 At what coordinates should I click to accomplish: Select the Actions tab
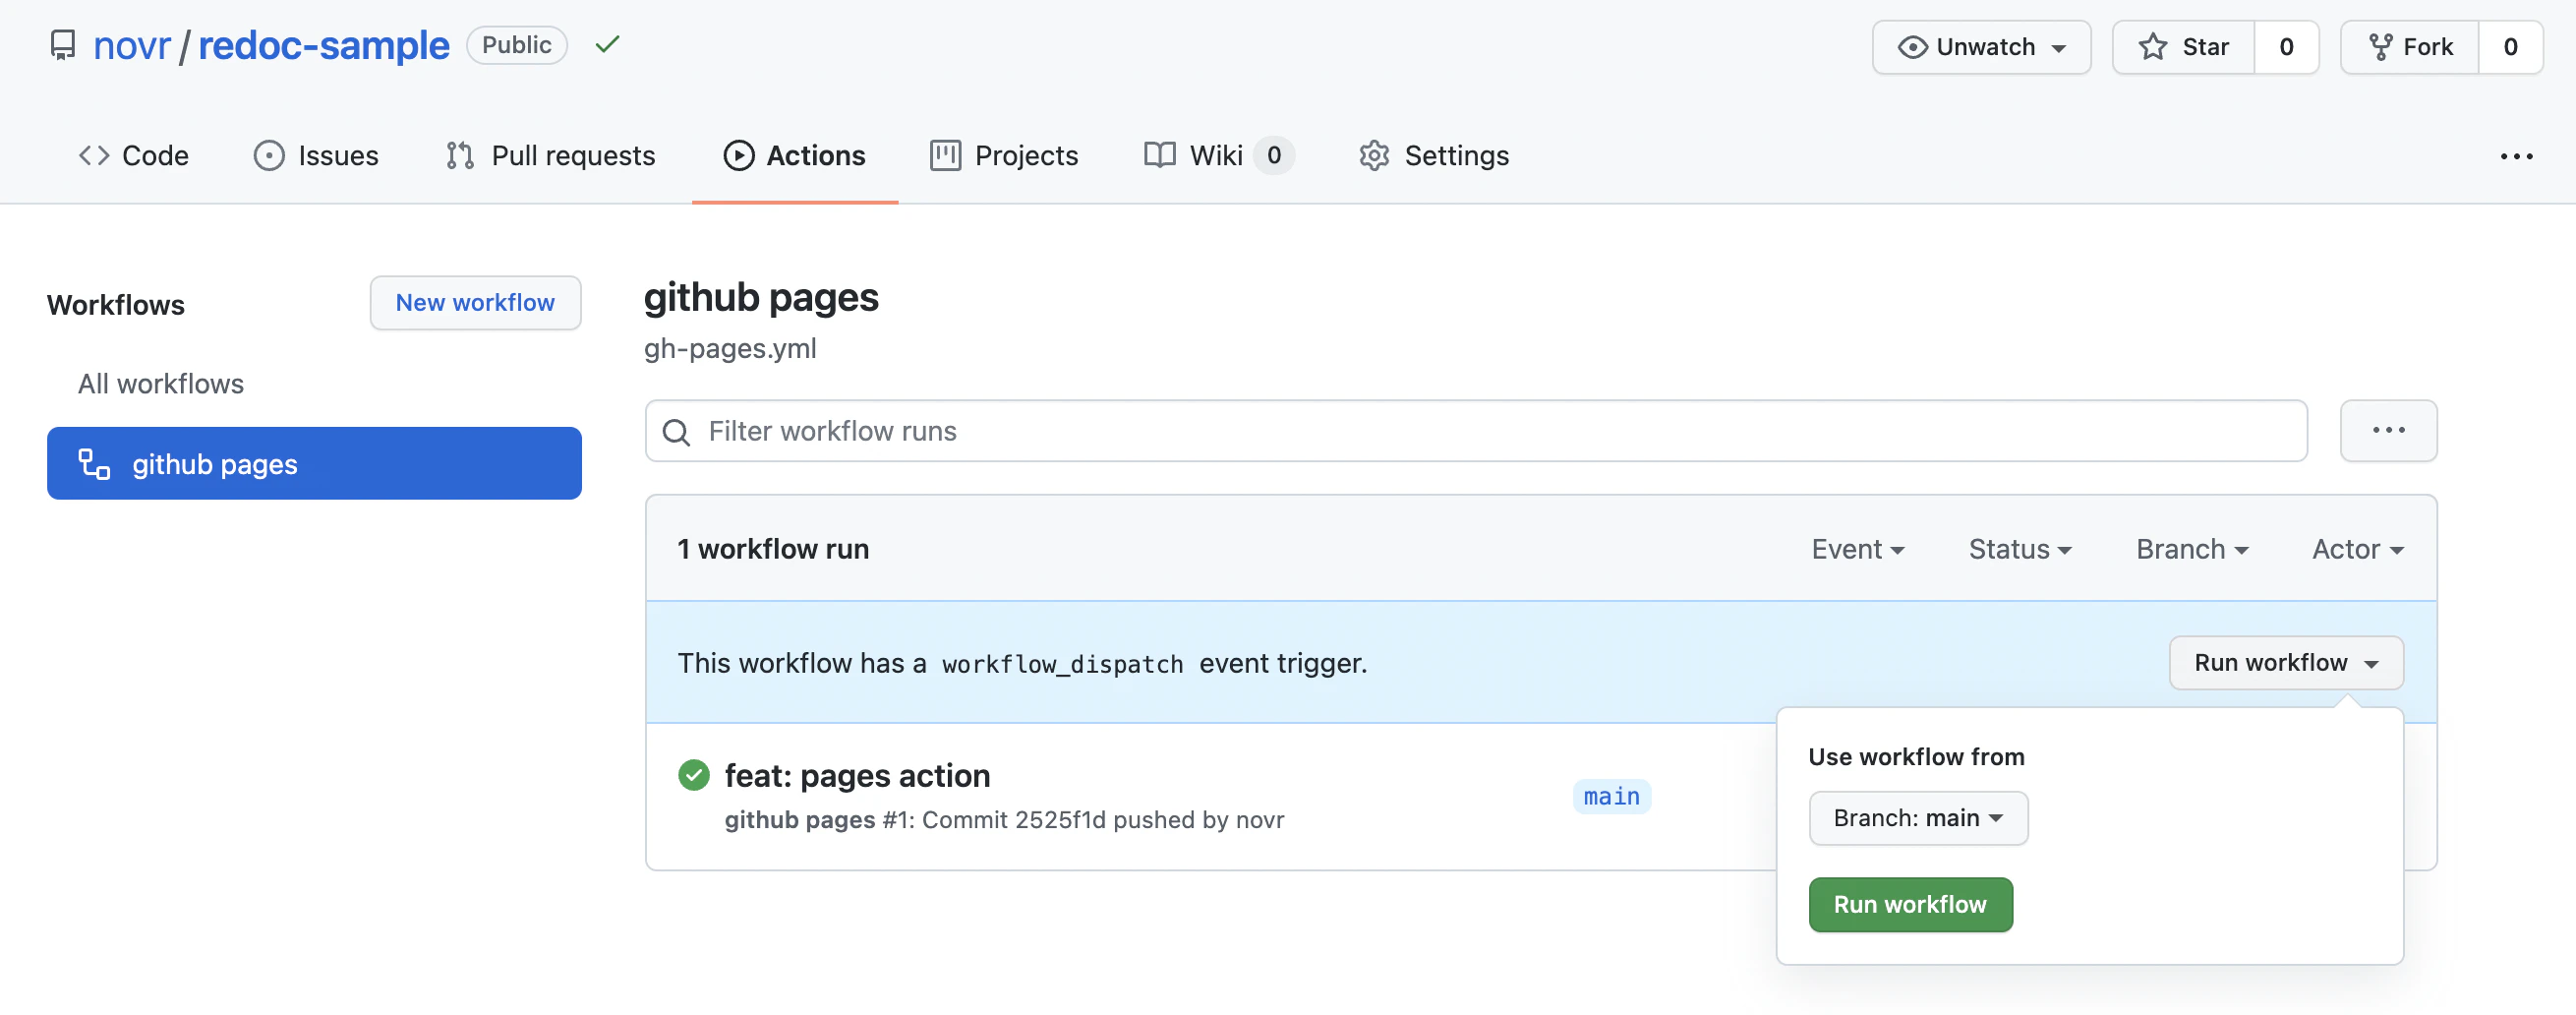coord(795,156)
